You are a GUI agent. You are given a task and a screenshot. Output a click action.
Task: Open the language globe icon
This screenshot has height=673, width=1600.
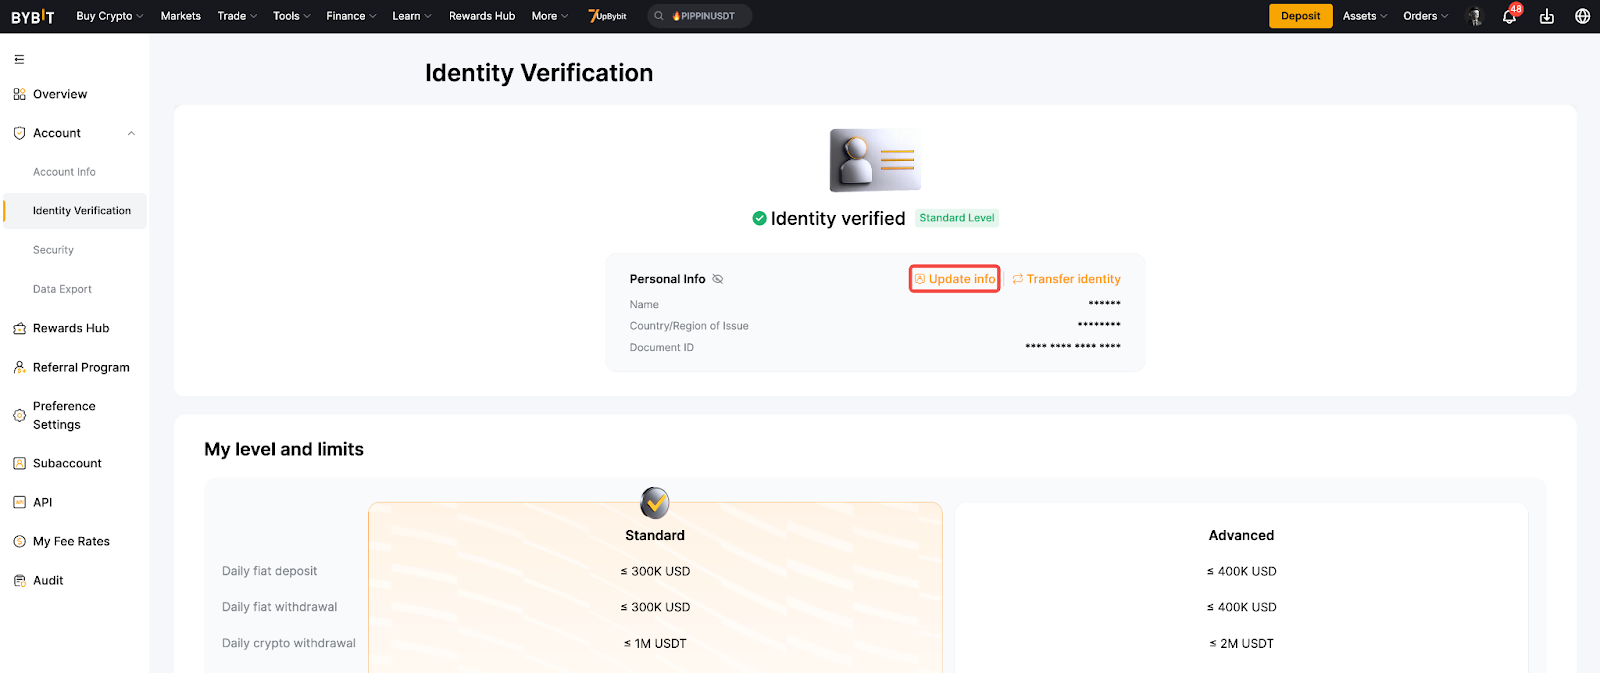pos(1582,16)
